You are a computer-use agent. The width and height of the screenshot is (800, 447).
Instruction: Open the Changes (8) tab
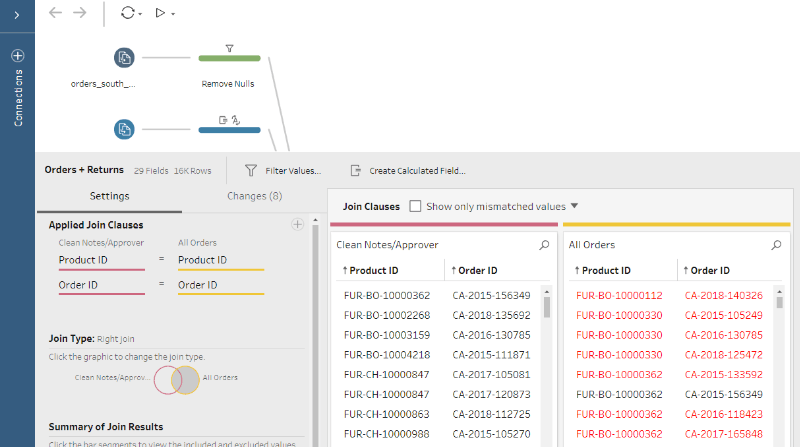254,196
